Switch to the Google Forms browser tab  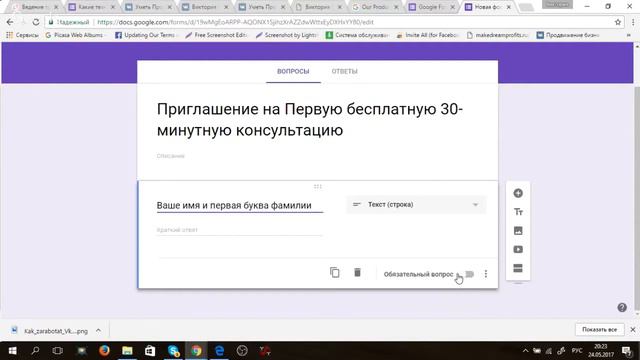(x=431, y=7)
